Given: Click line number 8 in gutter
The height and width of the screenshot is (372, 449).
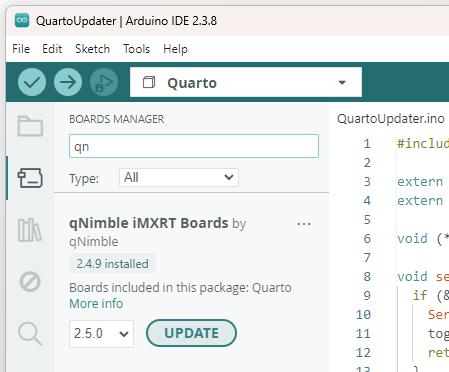Looking at the screenshot, I should pyautogui.click(x=367, y=276).
